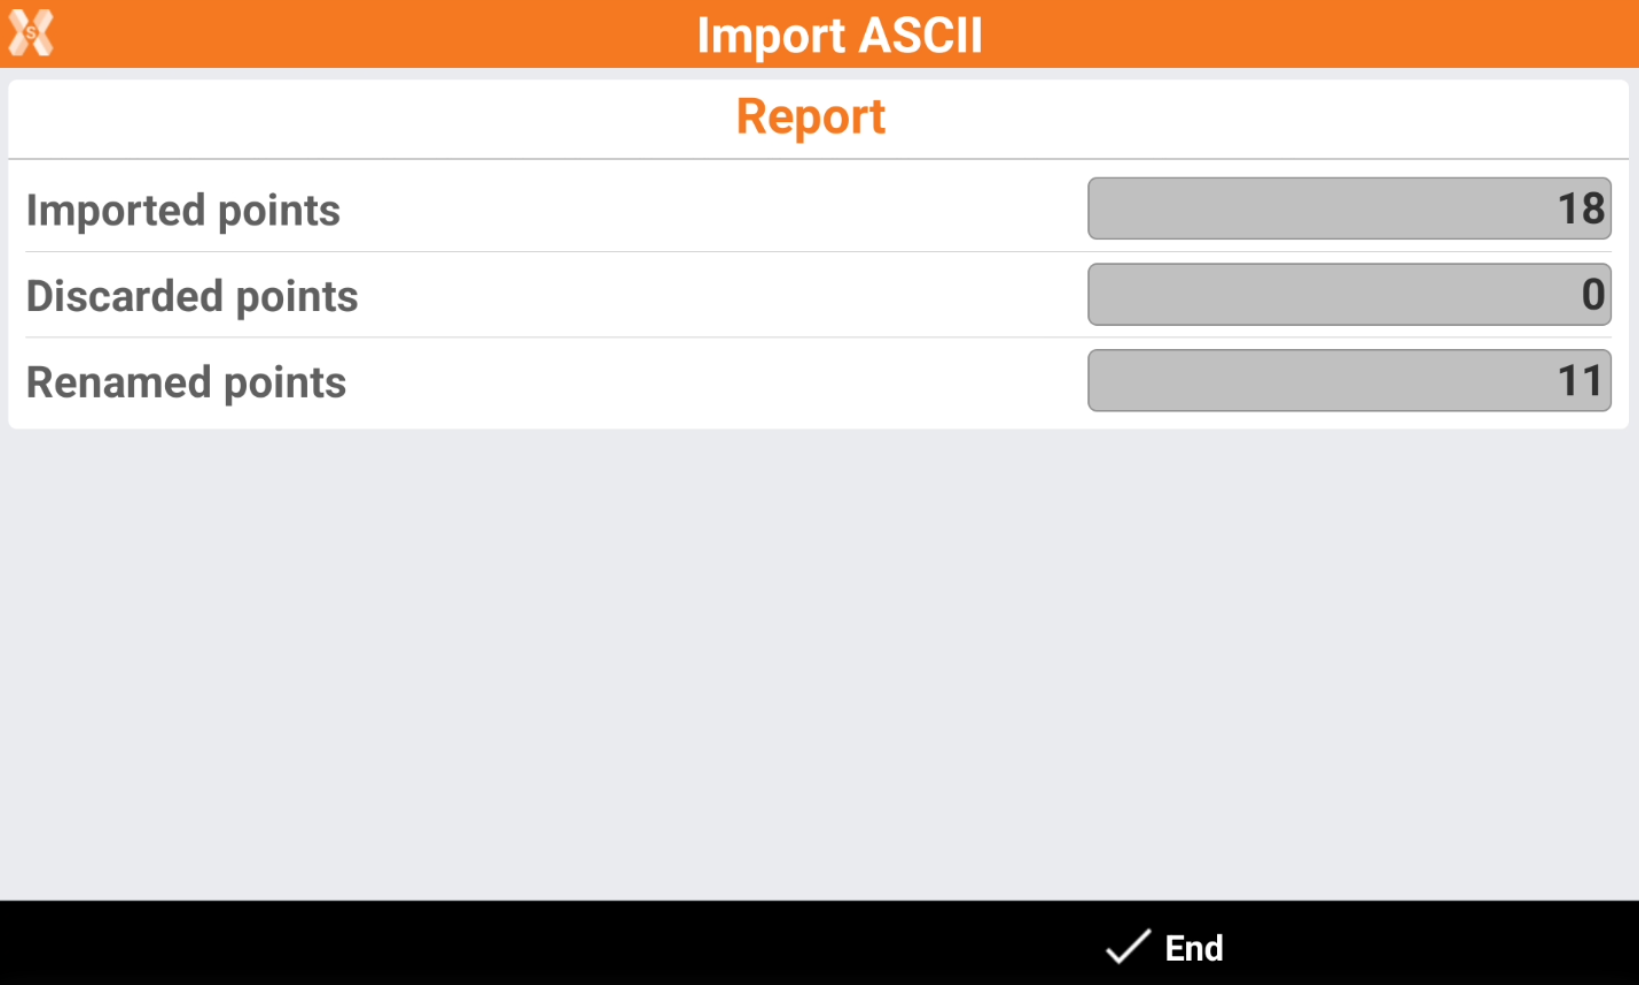Click the "Import ASCII" title text
This screenshot has width=1639, height=985.
point(839,35)
